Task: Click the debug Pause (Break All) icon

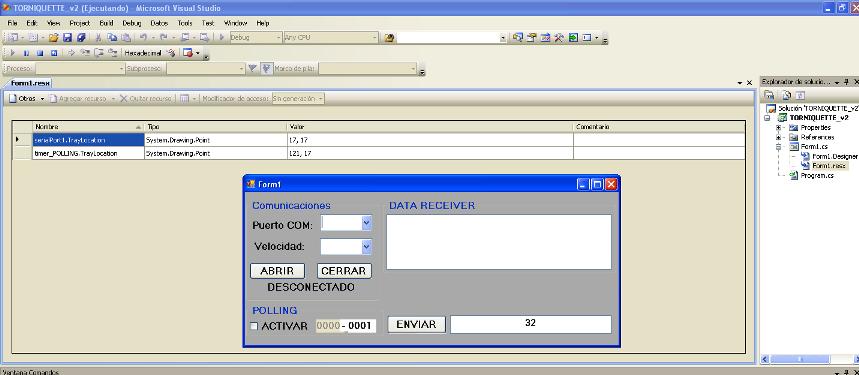Action: 26,53
